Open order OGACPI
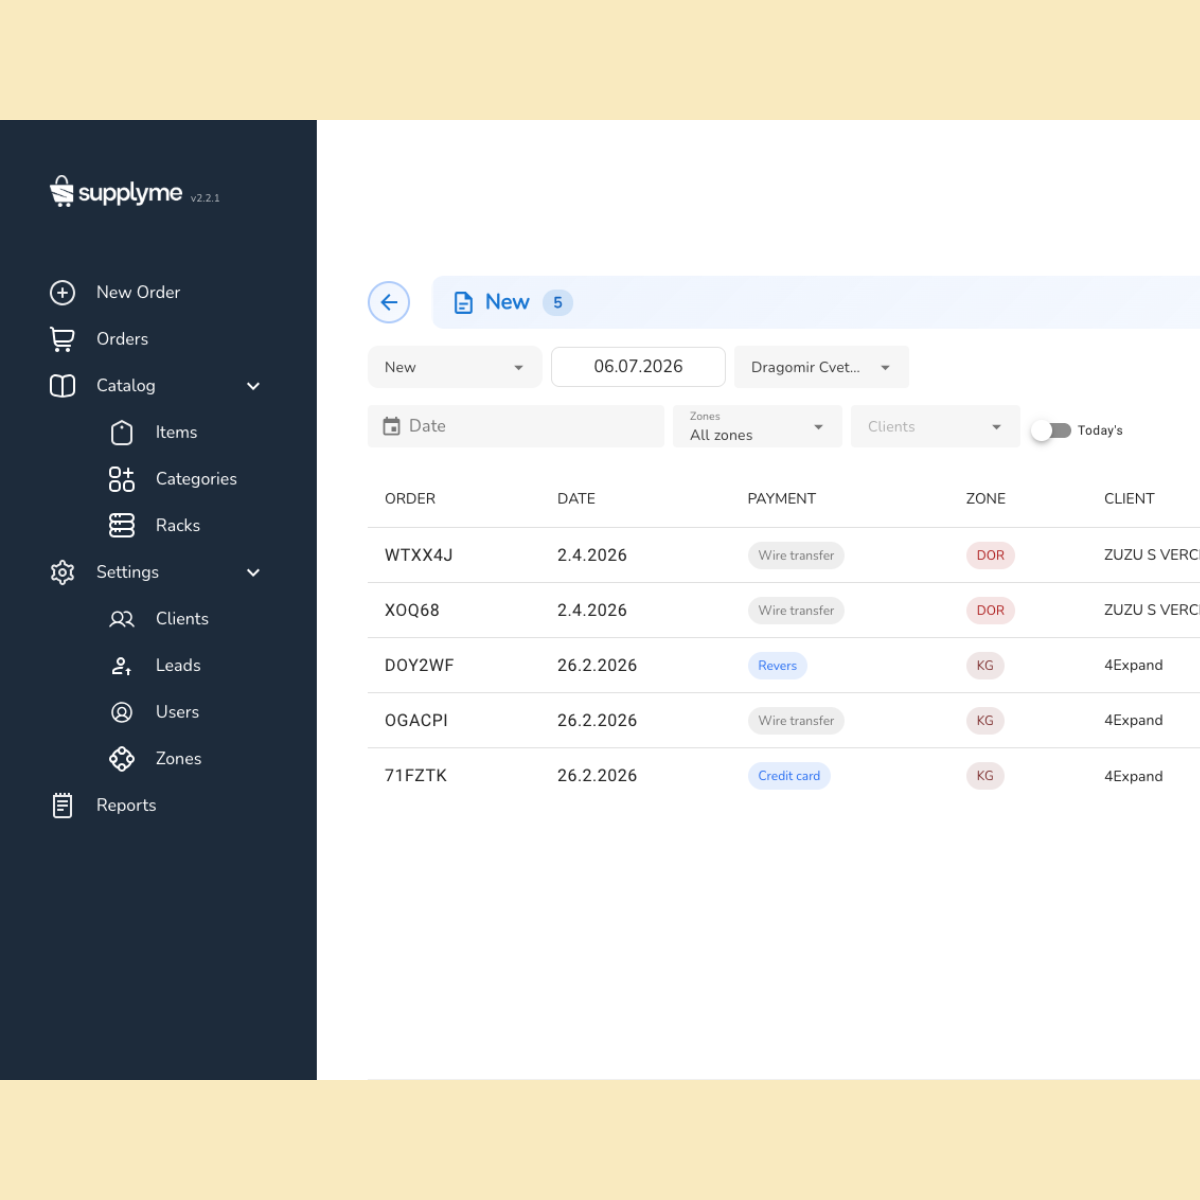1200x1200 pixels. pyautogui.click(x=416, y=720)
